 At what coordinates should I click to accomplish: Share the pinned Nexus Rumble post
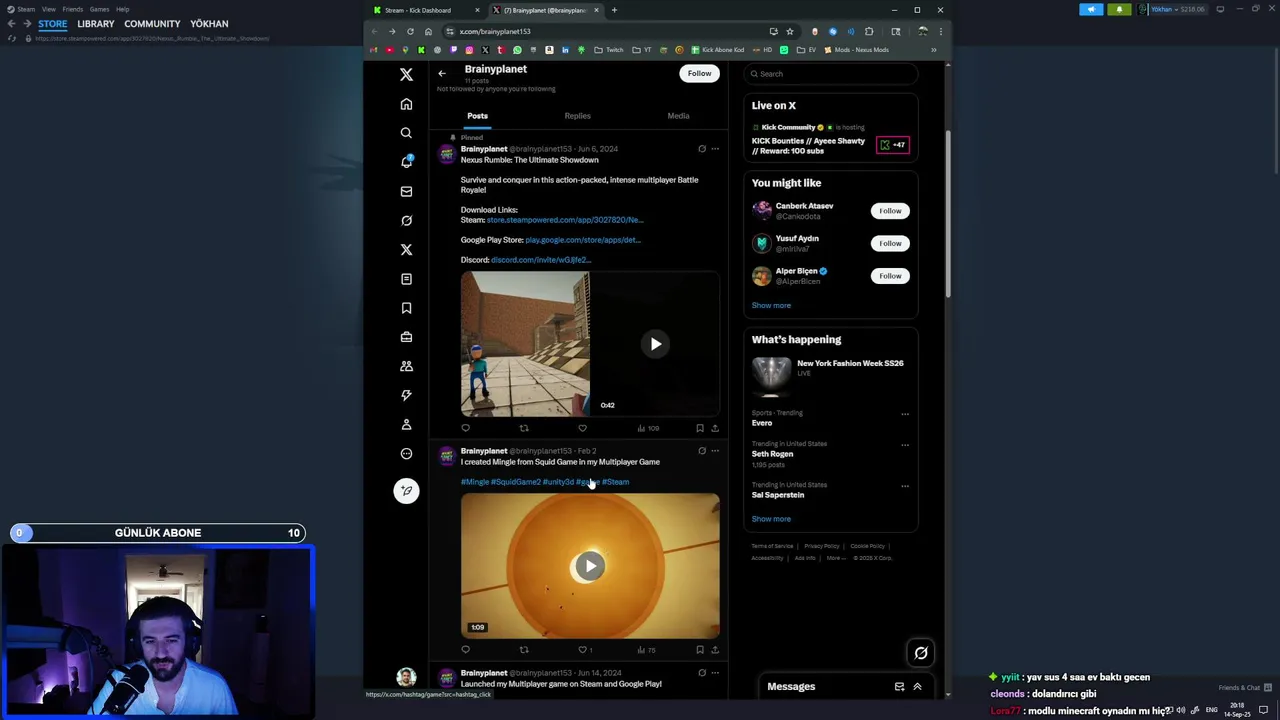click(x=714, y=428)
